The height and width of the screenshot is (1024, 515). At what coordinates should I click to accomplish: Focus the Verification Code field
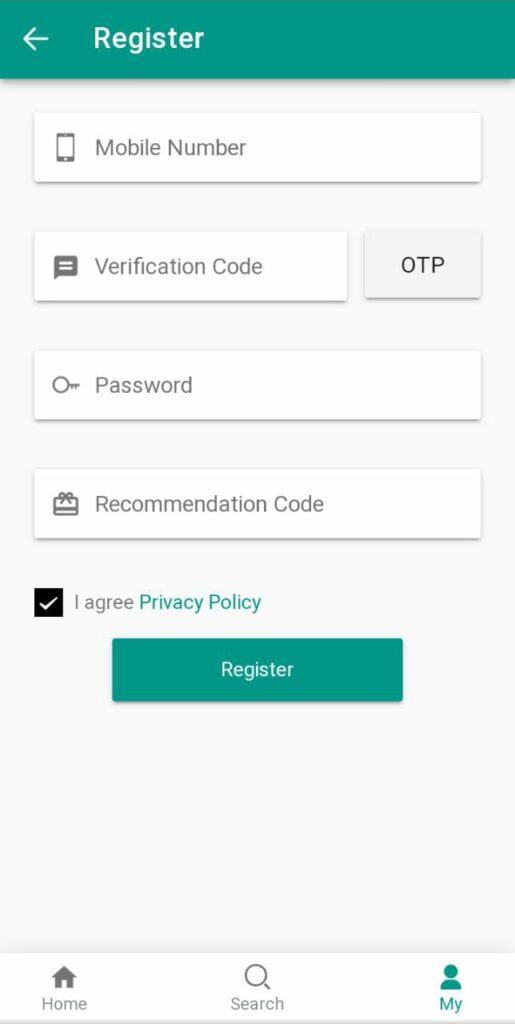191,266
